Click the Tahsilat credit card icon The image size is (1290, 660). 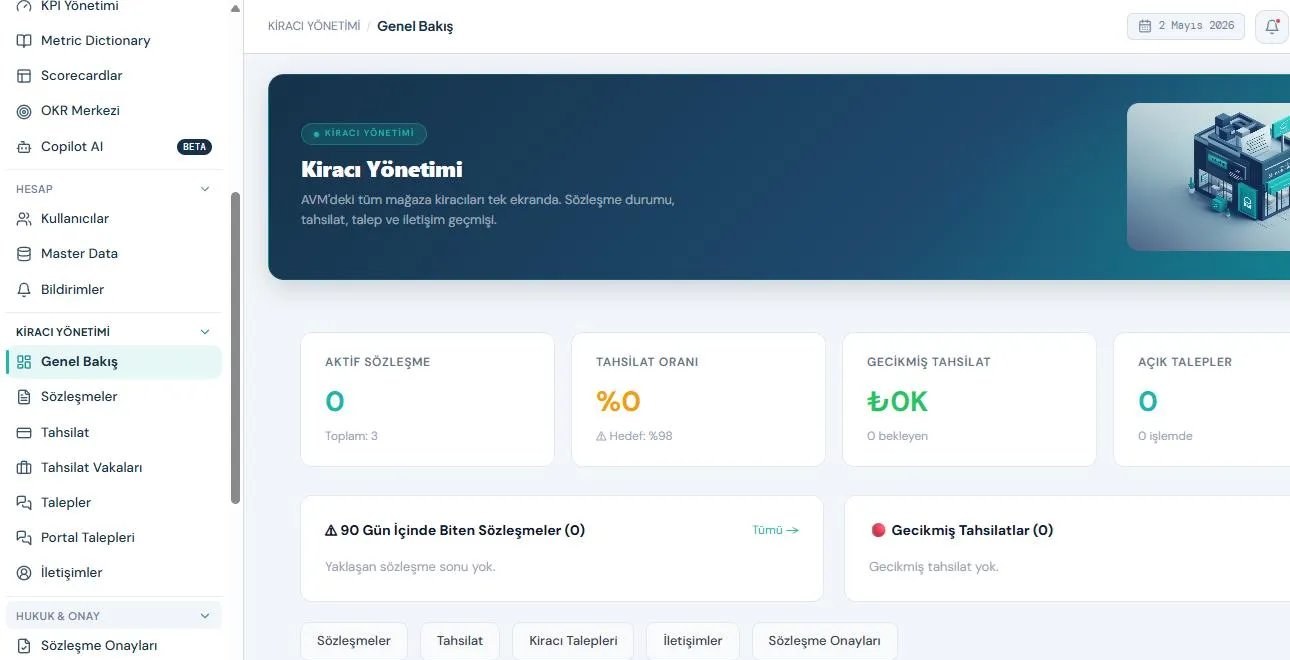click(x=24, y=433)
